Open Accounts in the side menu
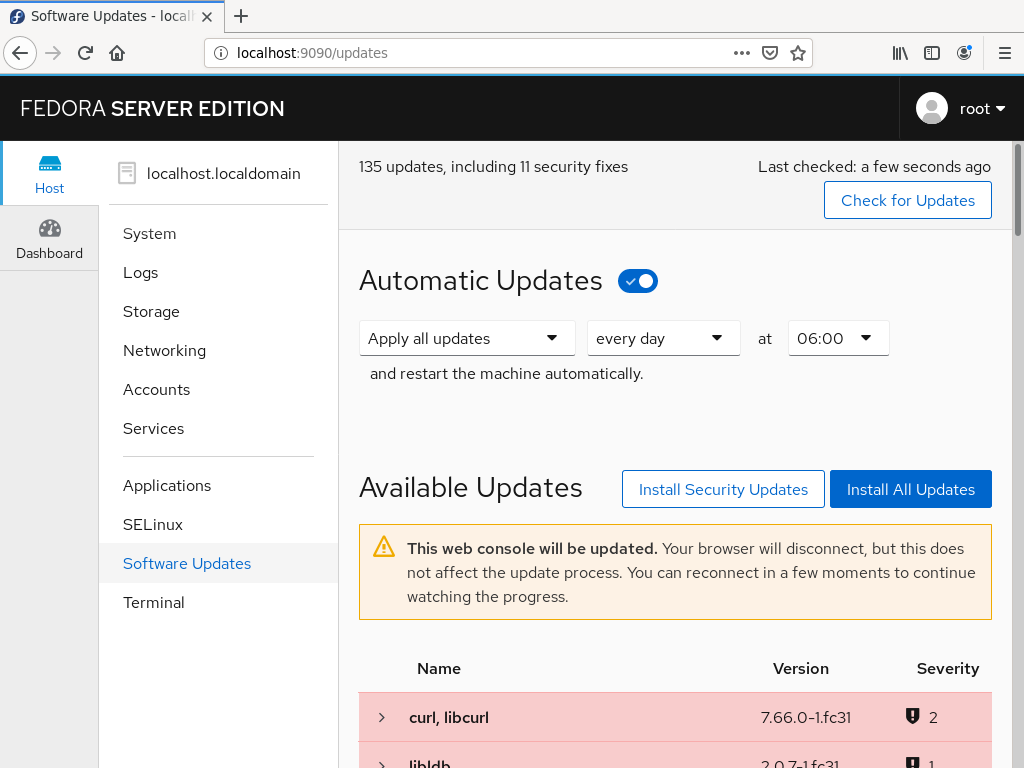Image resolution: width=1024 pixels, height=768 pixels. click(157, 390)
